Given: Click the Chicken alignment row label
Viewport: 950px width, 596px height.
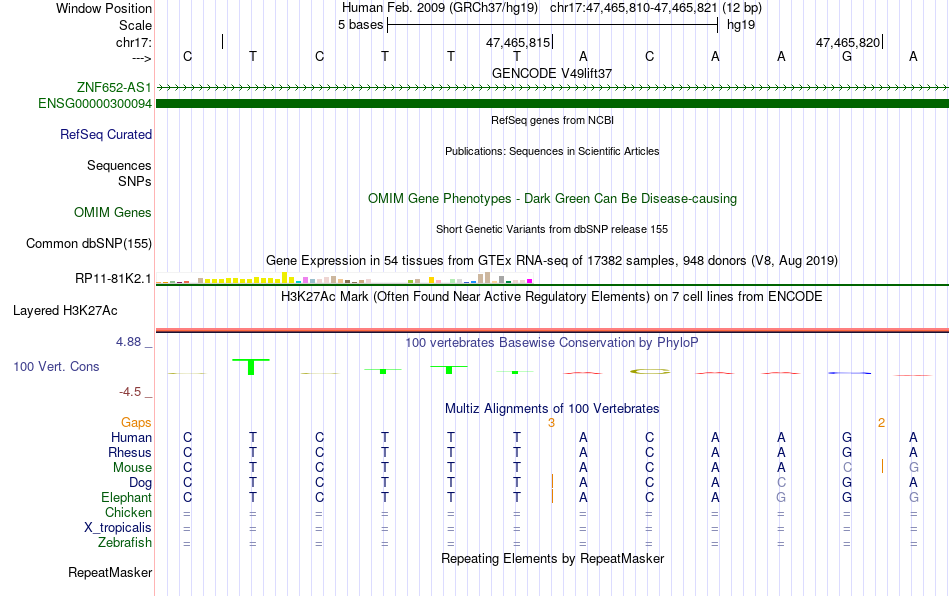Looking at the screenshot, I should [128, 512].
